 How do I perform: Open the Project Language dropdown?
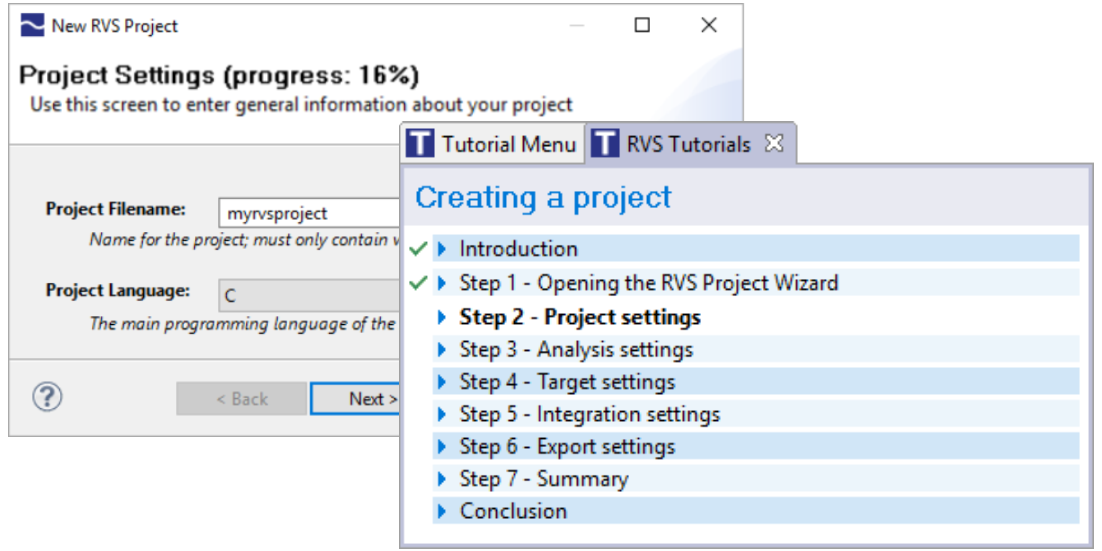[310, 296]
